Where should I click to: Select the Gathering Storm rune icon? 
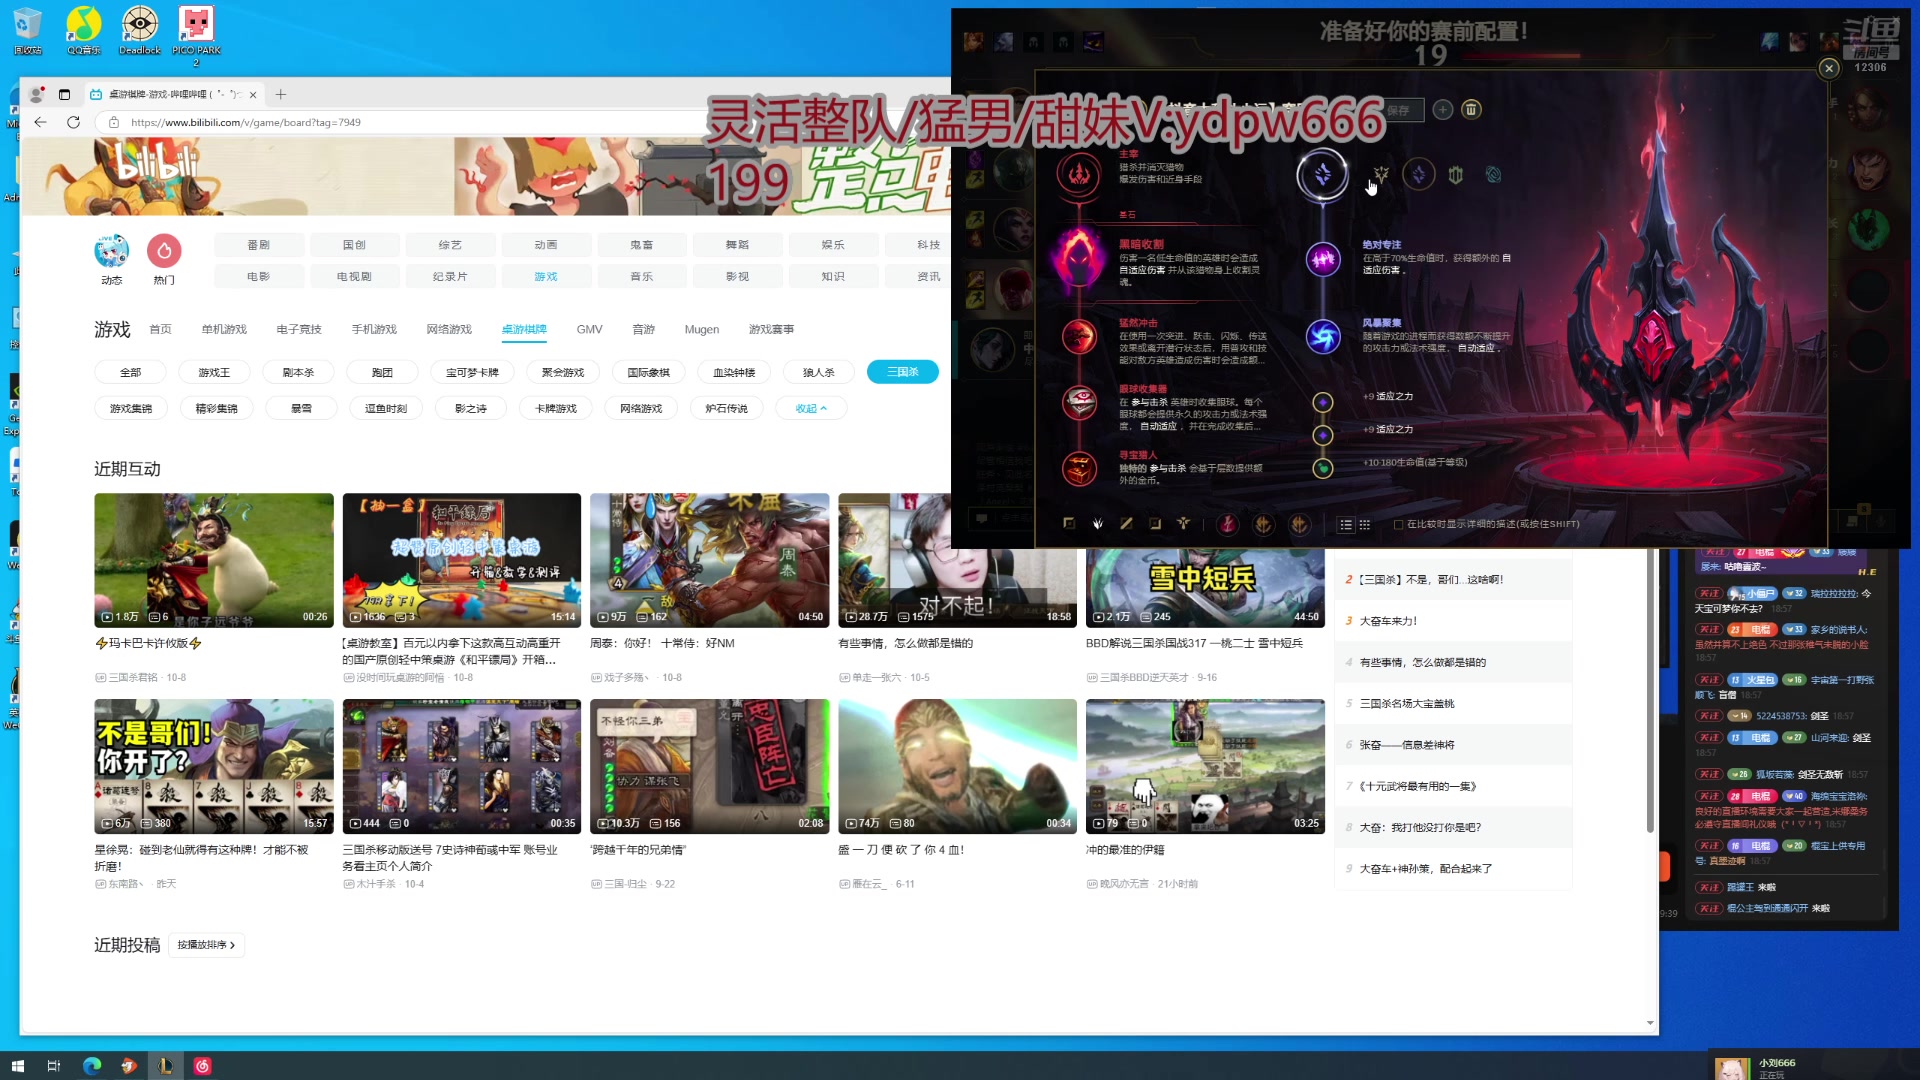point(1323,337)
